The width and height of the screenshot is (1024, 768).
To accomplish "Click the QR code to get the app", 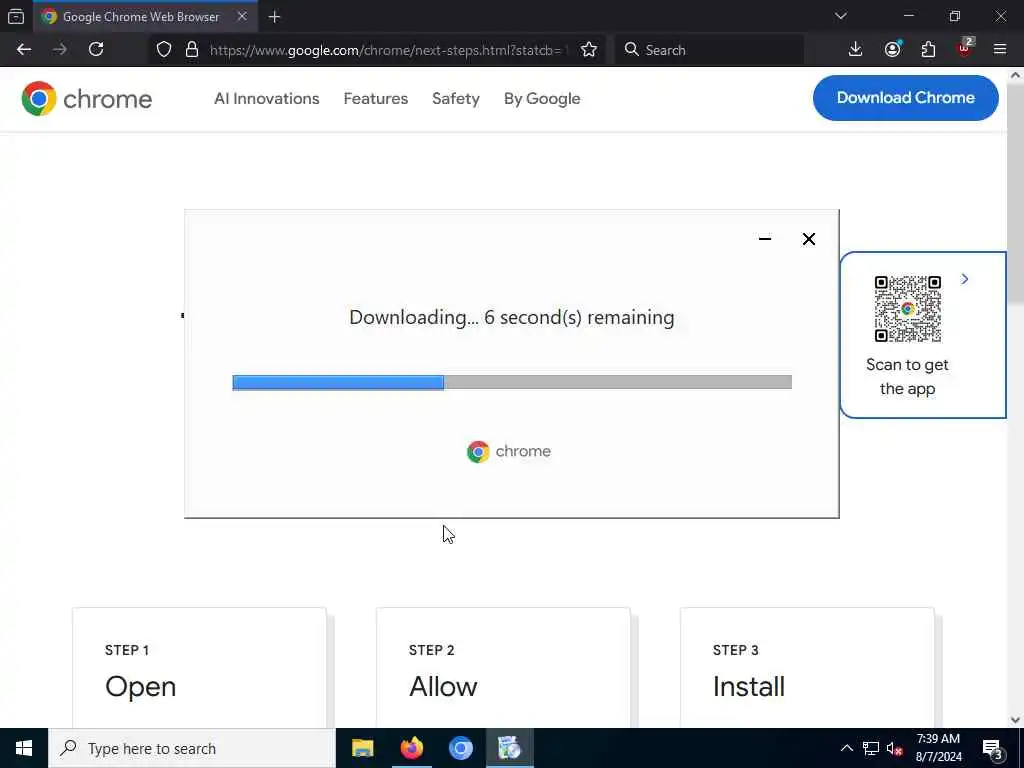I will [x=908, y=309].
